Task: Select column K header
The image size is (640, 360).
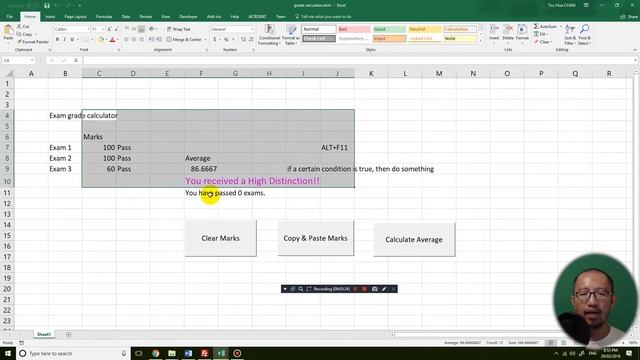Action: tap(371, 73)
